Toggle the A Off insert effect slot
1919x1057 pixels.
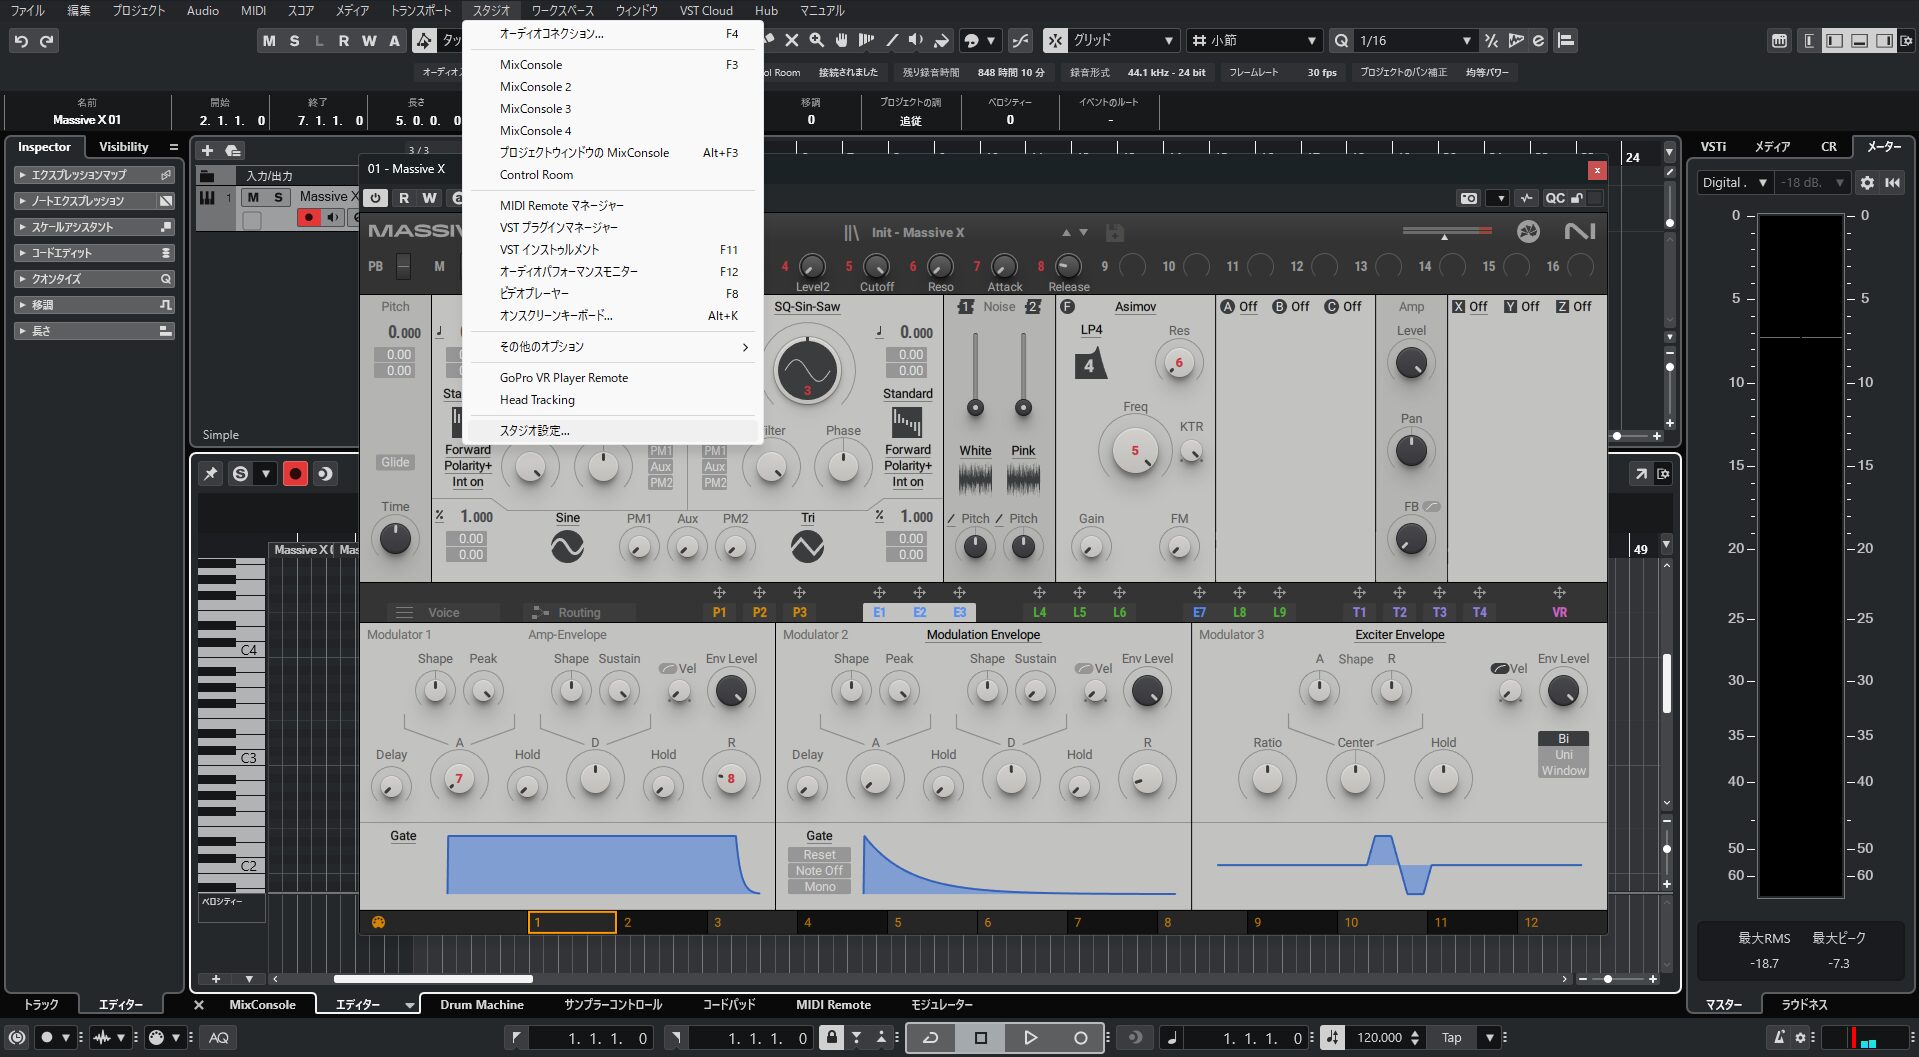[1239, 307]
